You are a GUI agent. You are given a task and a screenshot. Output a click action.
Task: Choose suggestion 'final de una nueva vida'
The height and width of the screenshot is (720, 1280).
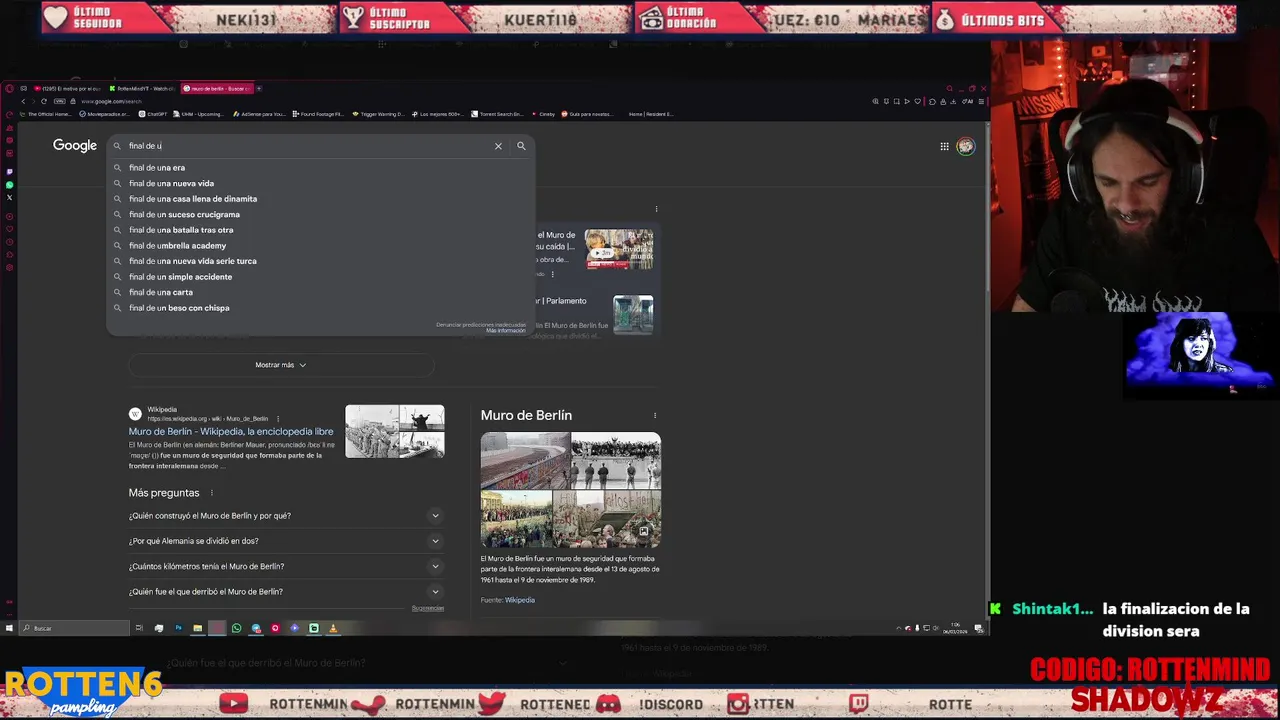pyautogui.click(x=320, y=183)
